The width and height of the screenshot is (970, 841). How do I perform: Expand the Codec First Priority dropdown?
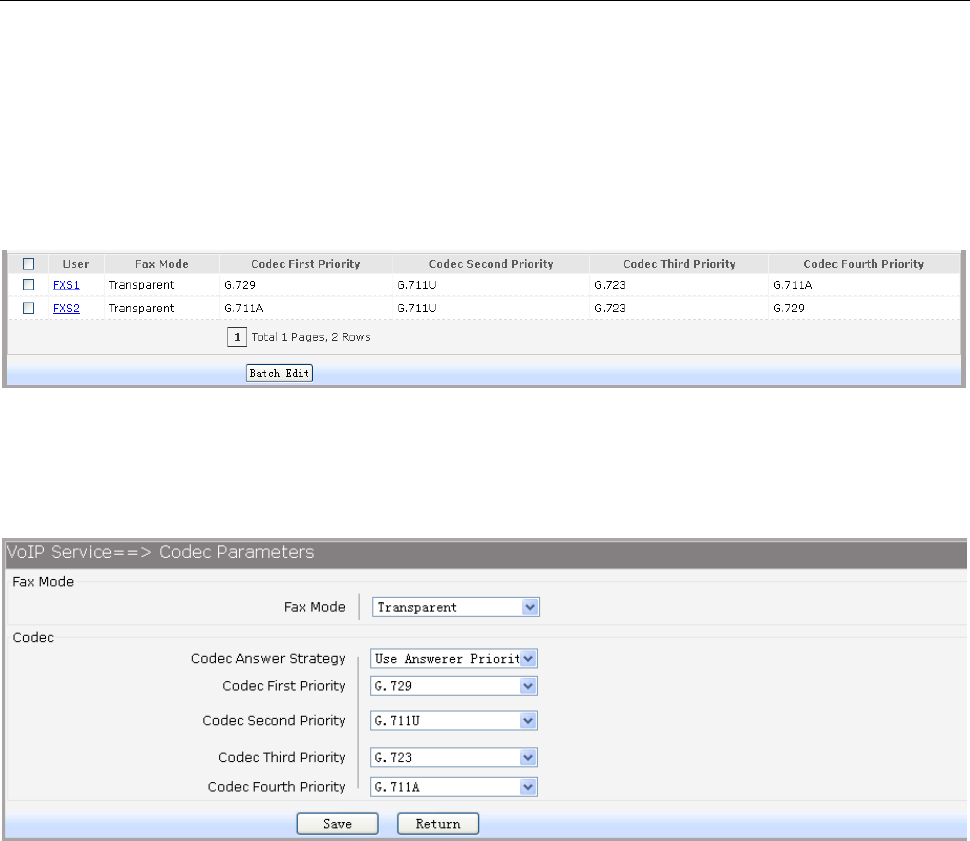coord(453,686)
